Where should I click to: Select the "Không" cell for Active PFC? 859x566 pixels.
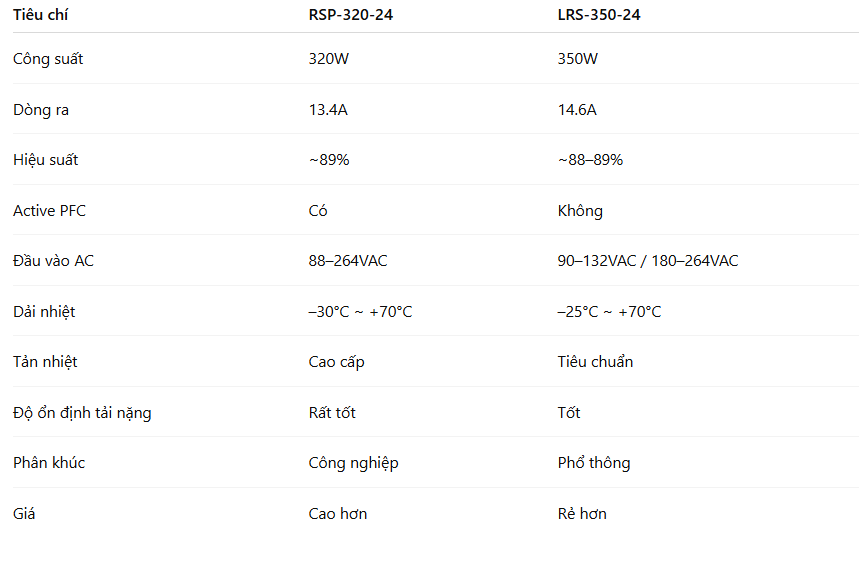click(x=580, y=211)
